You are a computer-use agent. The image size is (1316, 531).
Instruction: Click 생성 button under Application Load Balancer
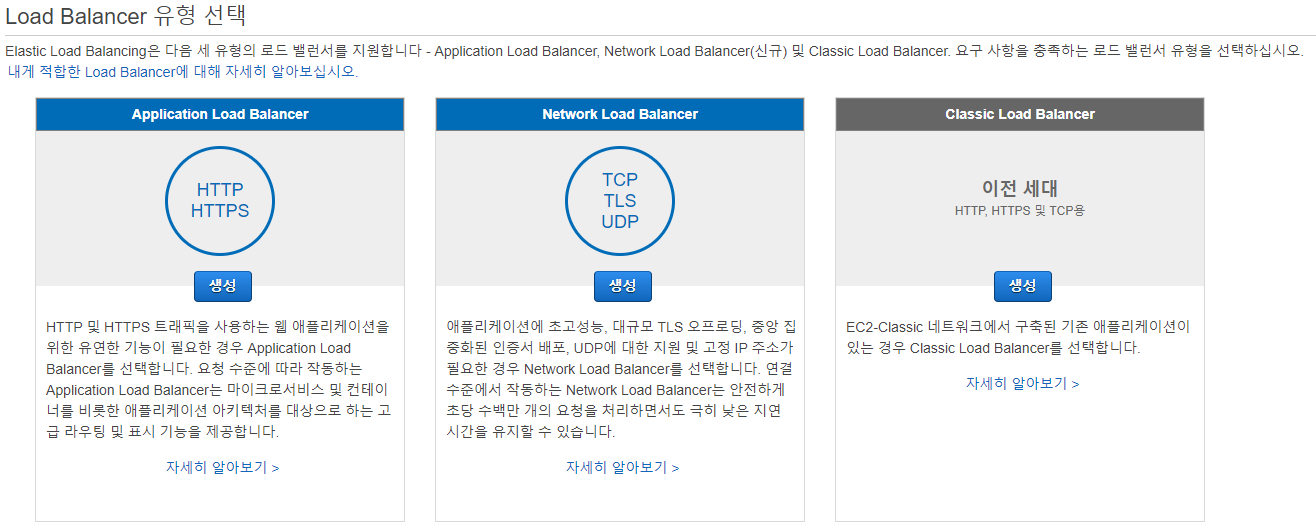222,286
